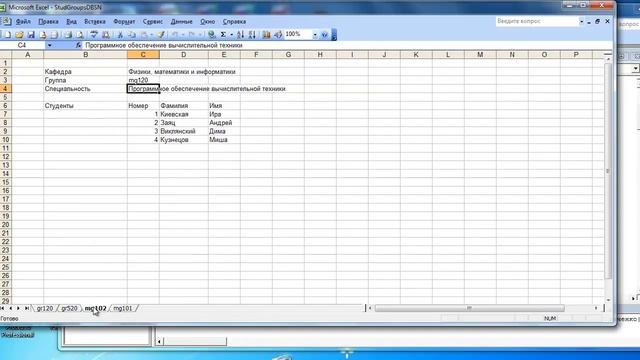The image size is (640, 360).
Task: Open the Ask a Question dropdown arrow
Action: click(x=581, y=22)
